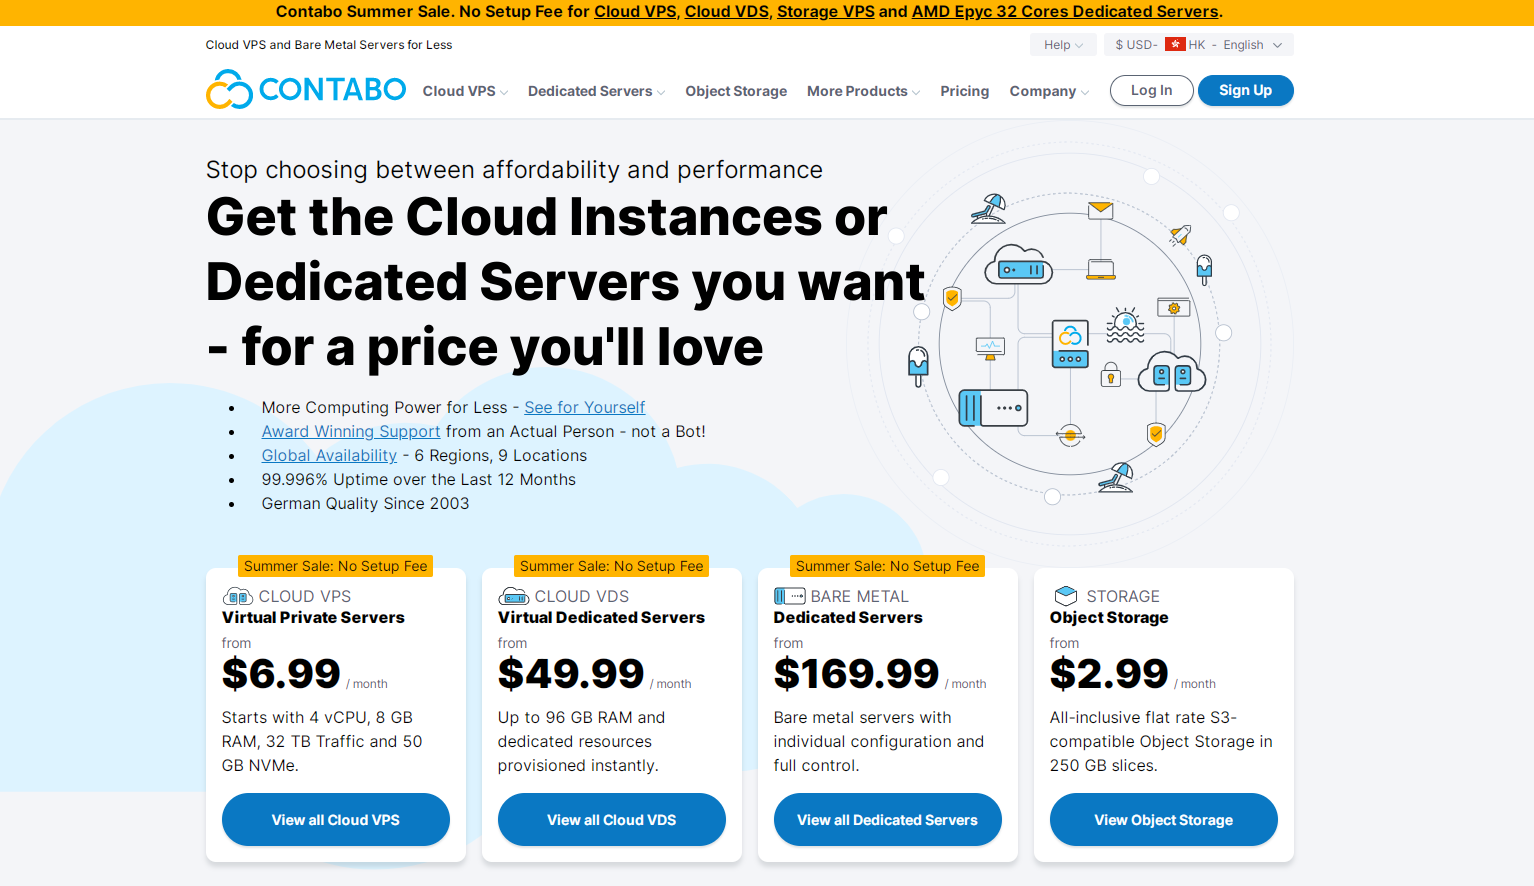The height and width of the screenshot is (886, 1534).
Task: Click the cloud with two servers icon
Action: coord(1171,372)
